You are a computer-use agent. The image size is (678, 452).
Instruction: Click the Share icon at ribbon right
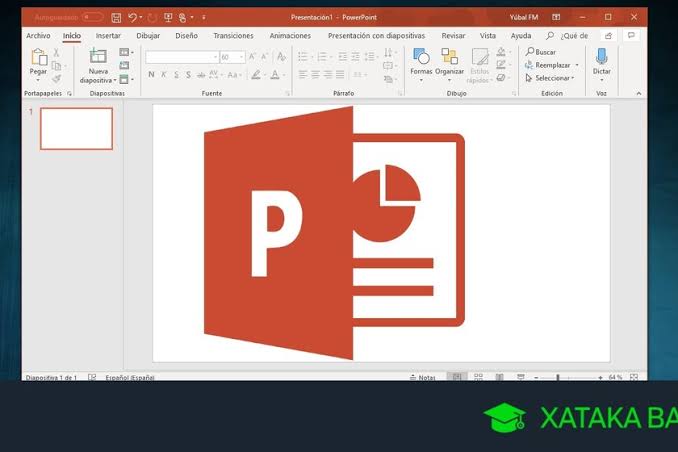pos(608,35)
